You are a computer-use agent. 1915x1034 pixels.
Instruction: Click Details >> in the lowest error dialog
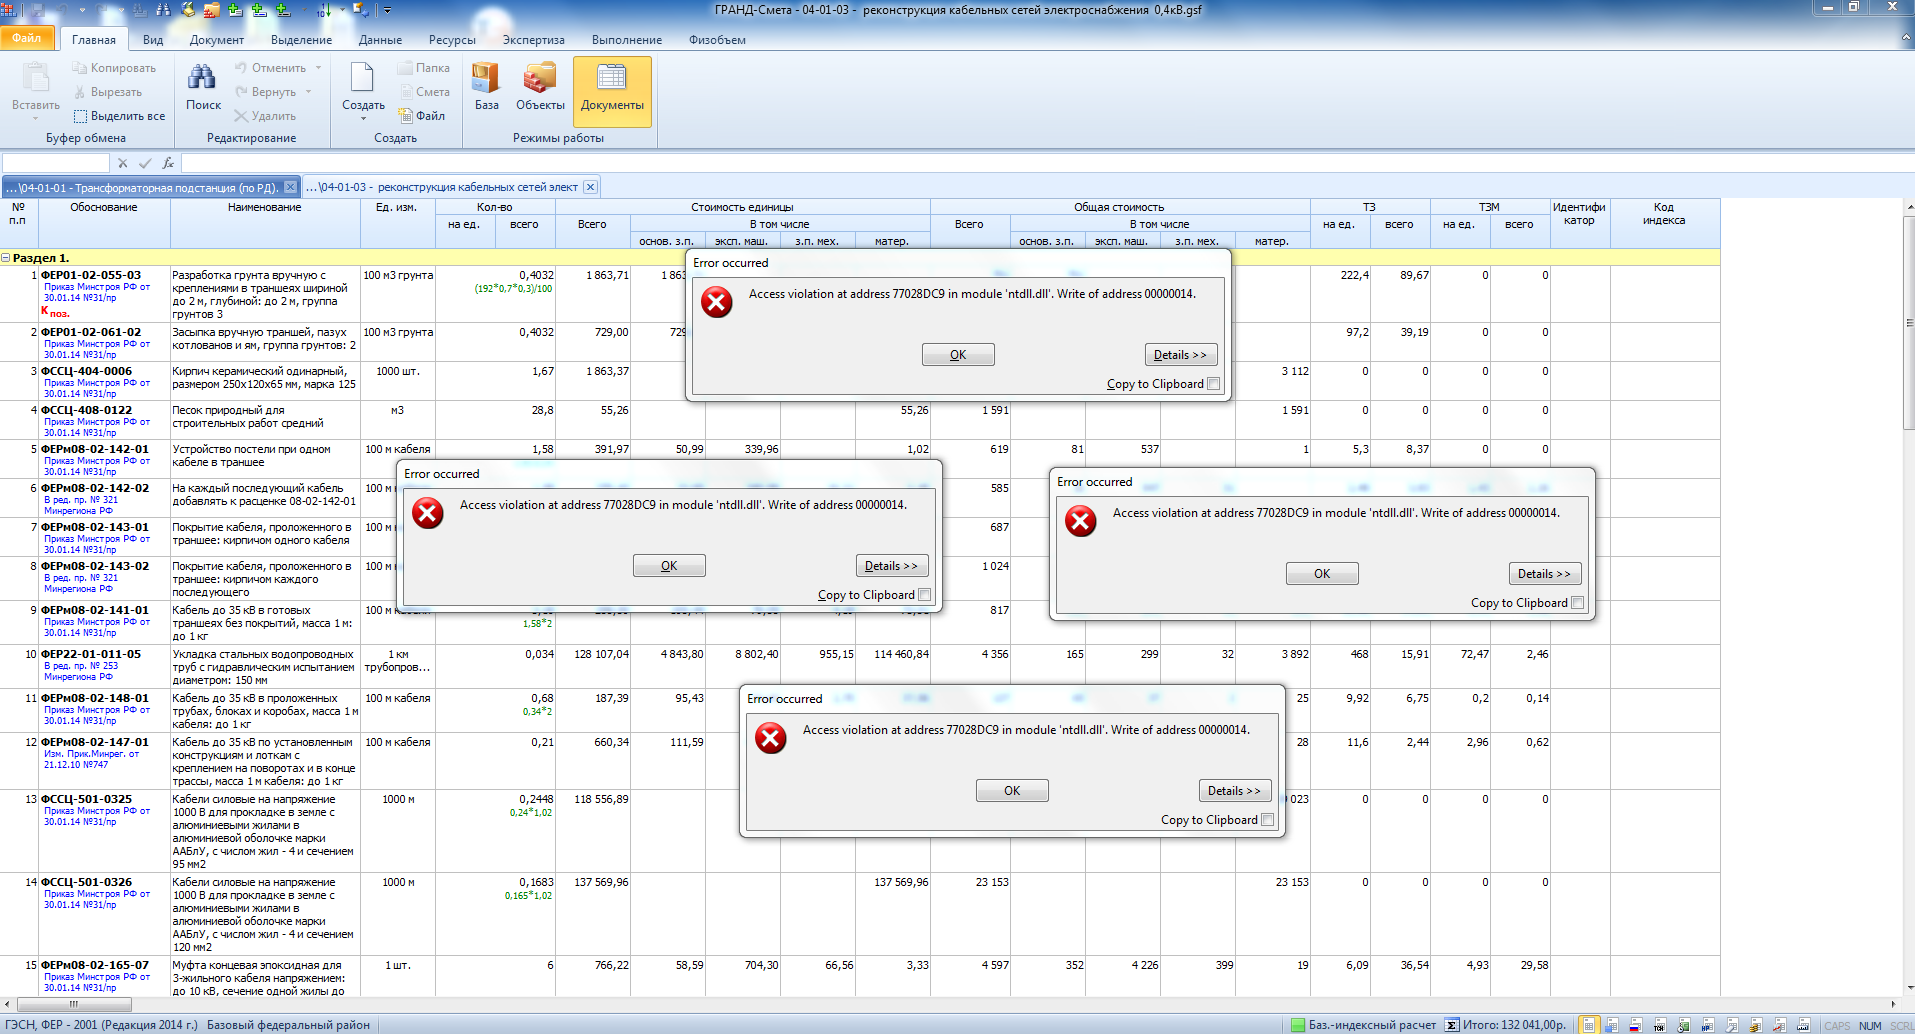[1235, 791]
